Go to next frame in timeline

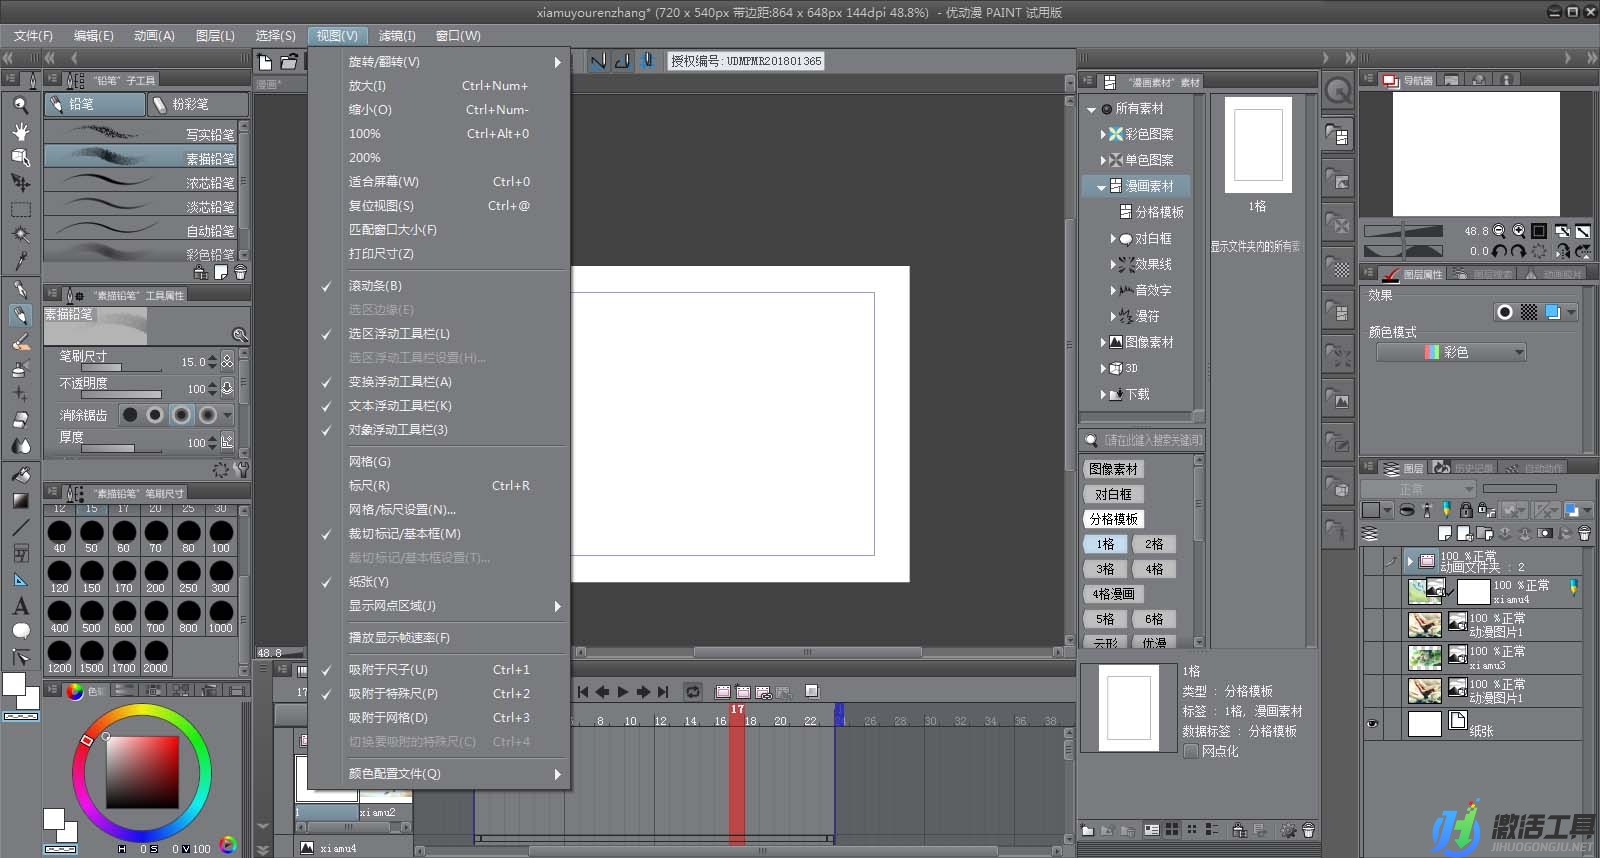click(x=642, y=691)
